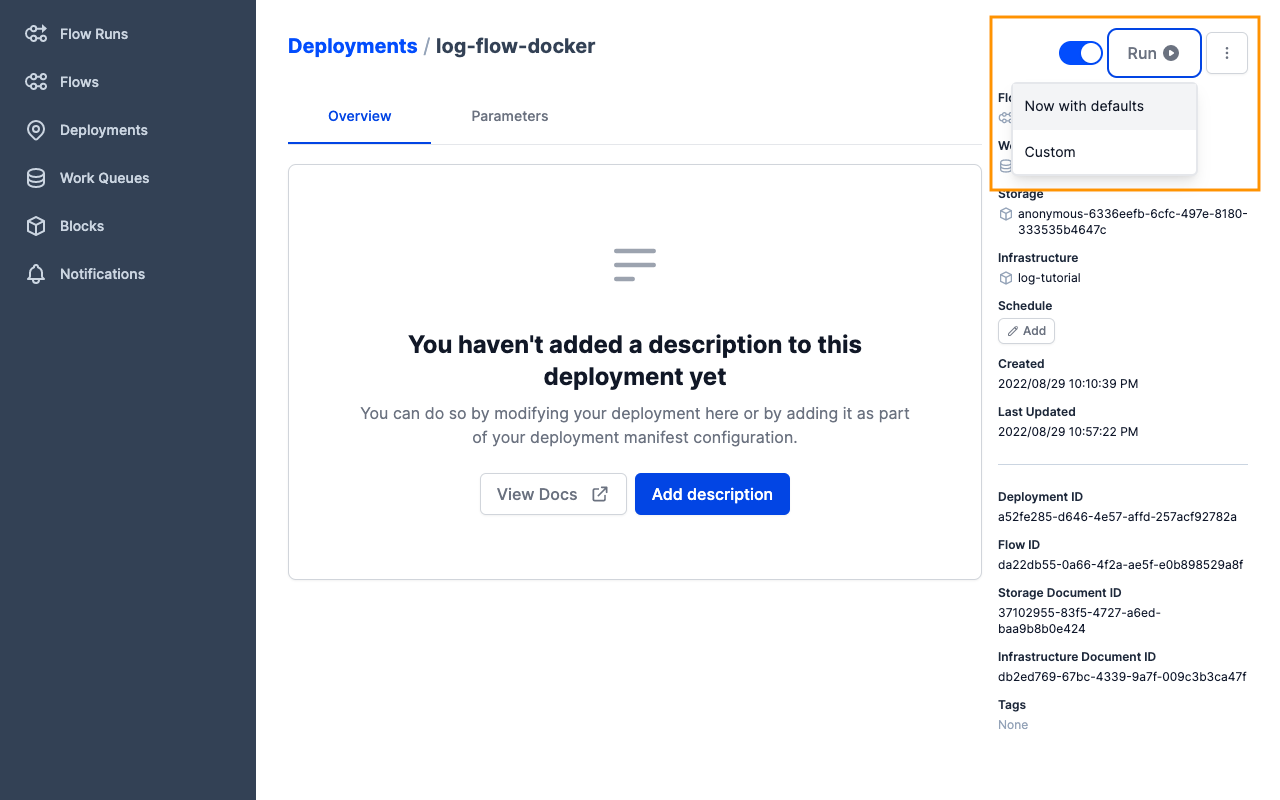The image size is (1280, 800).
Task: Click the Infrastructure block cube icon
Action: click(x=1005, y=278)
